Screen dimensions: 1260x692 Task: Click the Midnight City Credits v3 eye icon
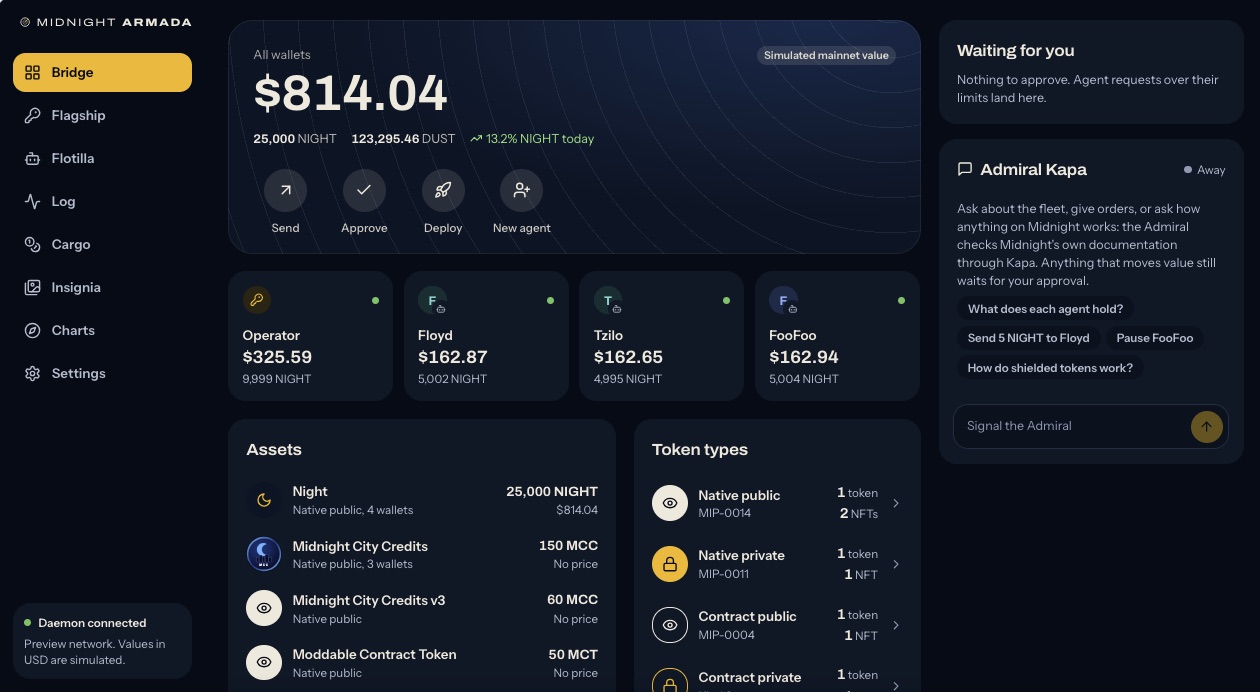pyautogui.click(x=264, y=608)
